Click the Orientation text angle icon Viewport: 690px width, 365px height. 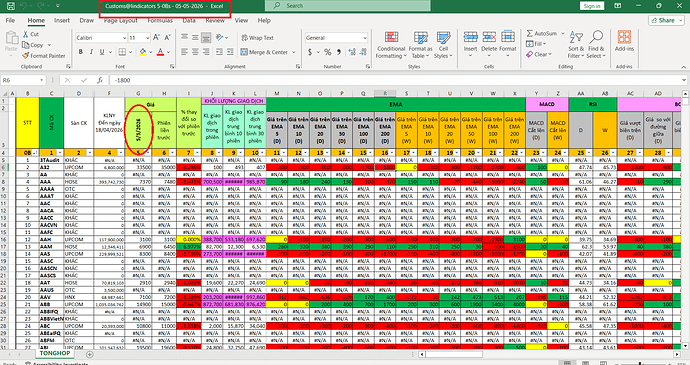[x=220, y=38]
